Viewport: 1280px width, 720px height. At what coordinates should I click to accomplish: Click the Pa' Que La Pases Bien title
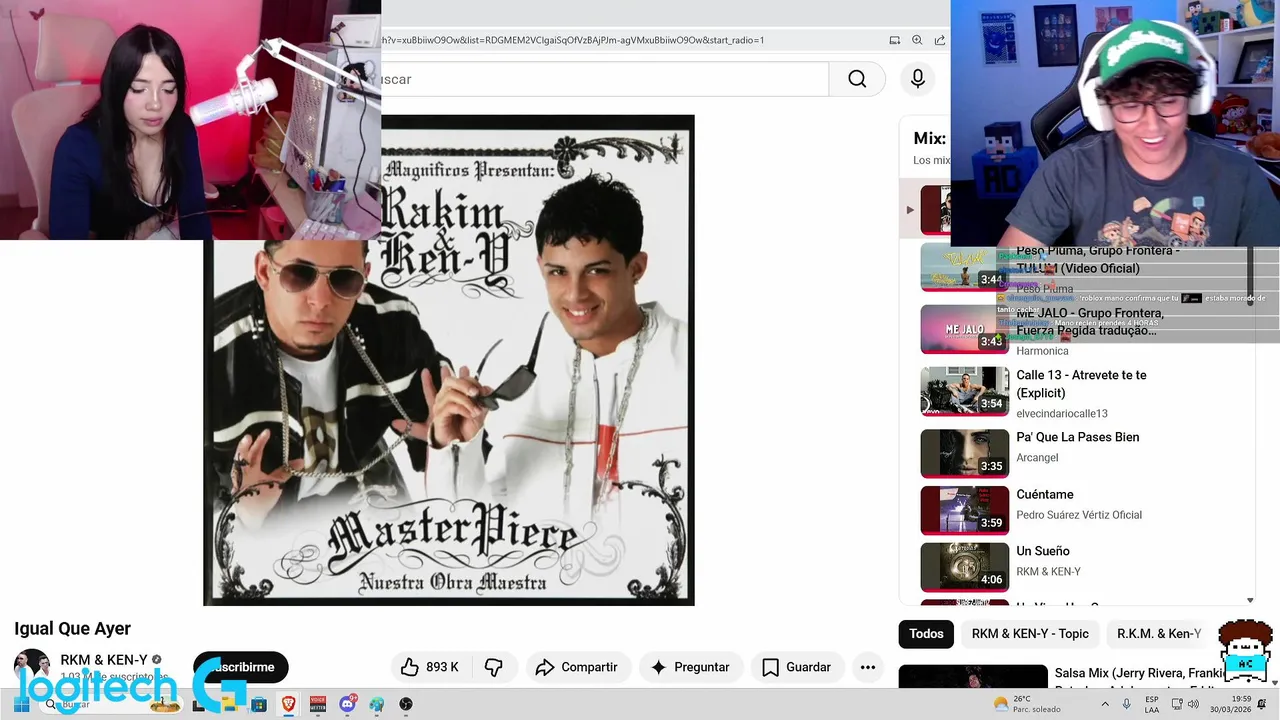point(1078,437)
